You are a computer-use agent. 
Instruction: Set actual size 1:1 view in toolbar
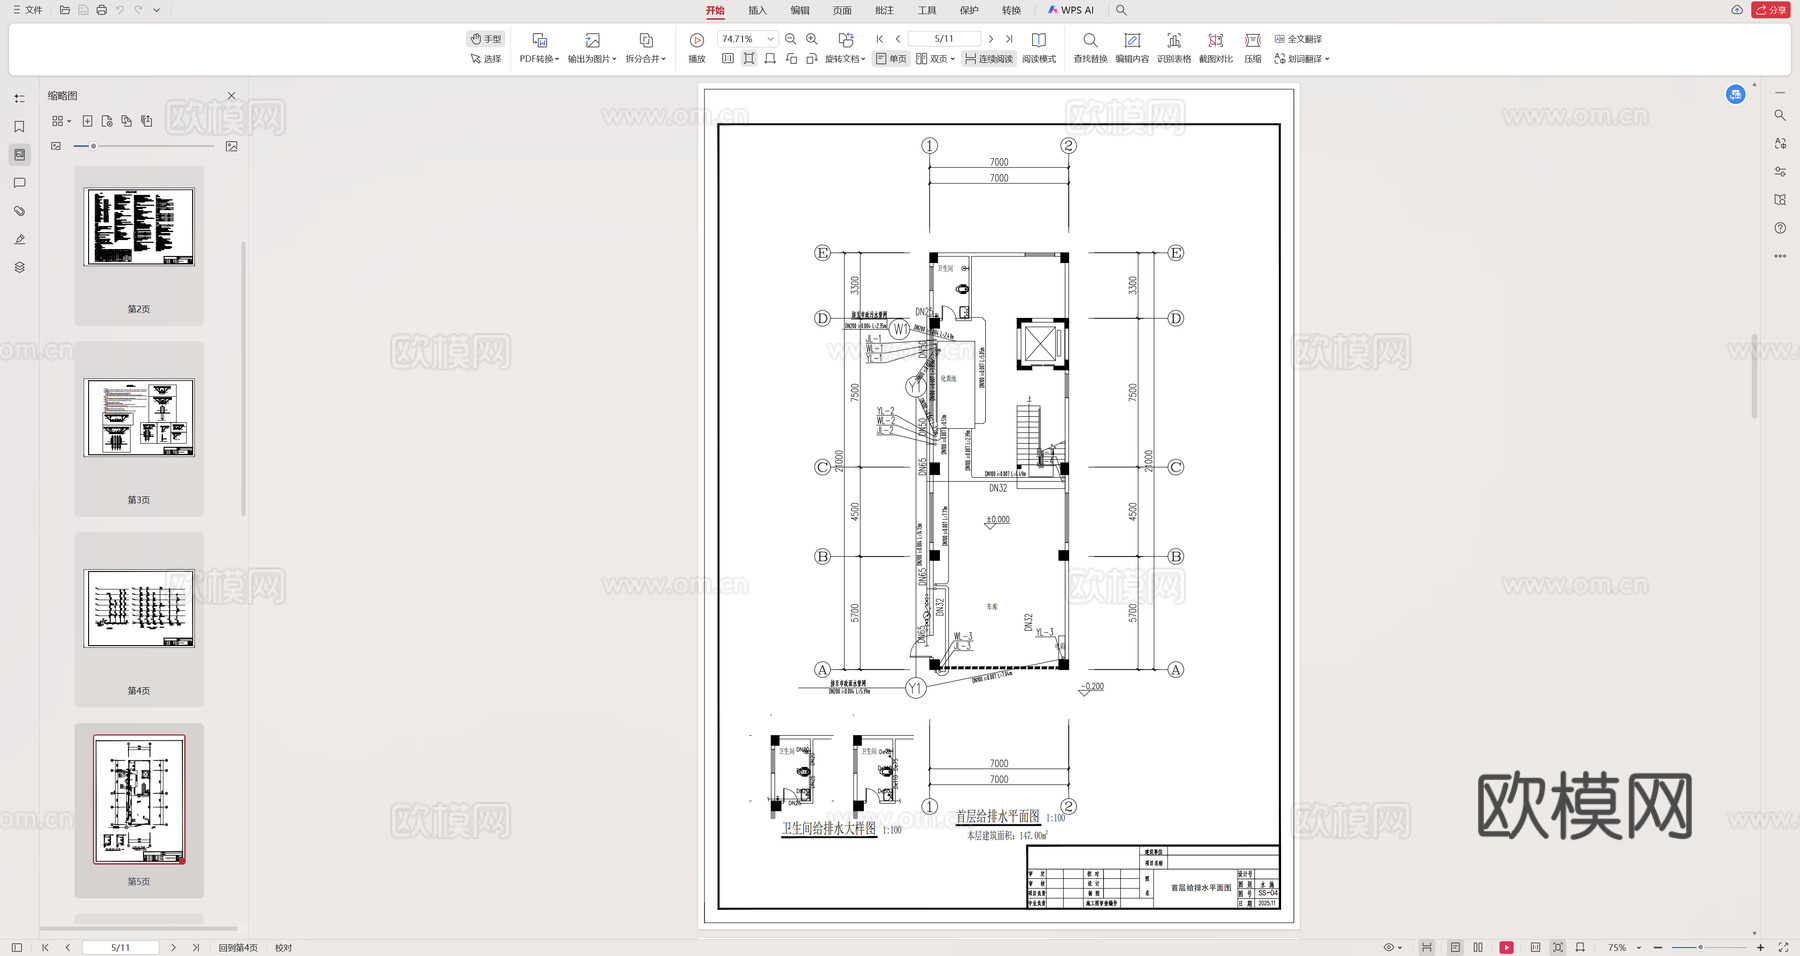coord(728,59)
